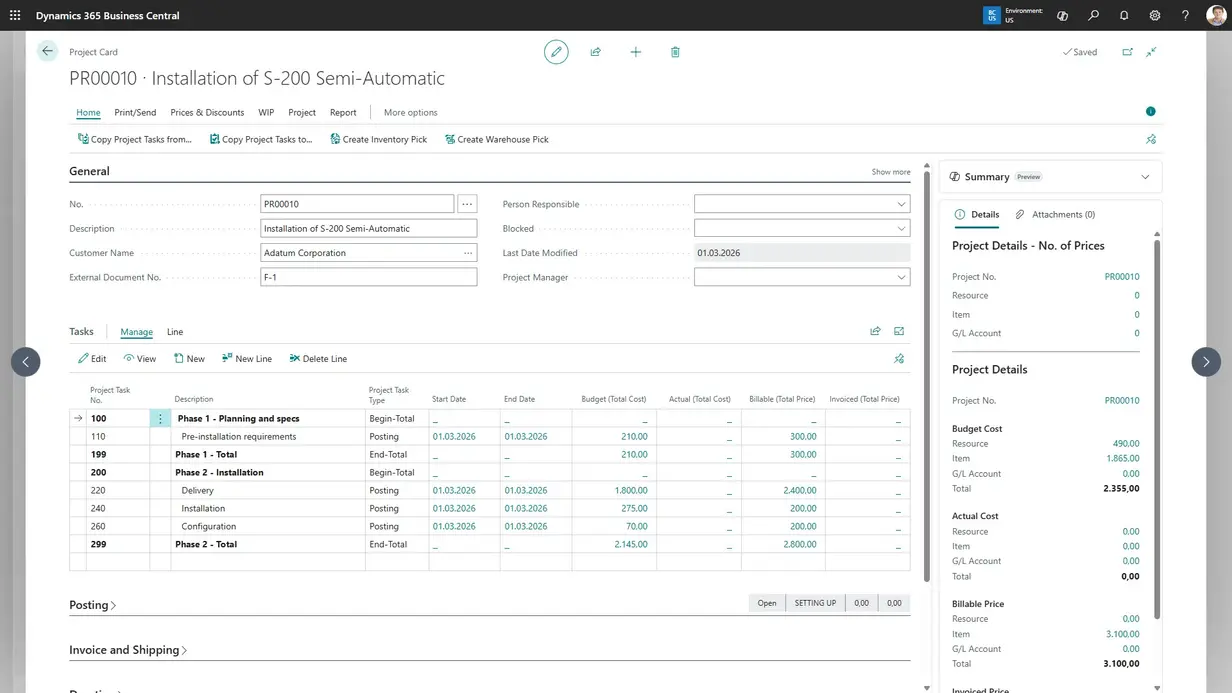The height and width of the screenshot is (693, 1232).
Task: Expand the Posting section
Action: point(92,605)
